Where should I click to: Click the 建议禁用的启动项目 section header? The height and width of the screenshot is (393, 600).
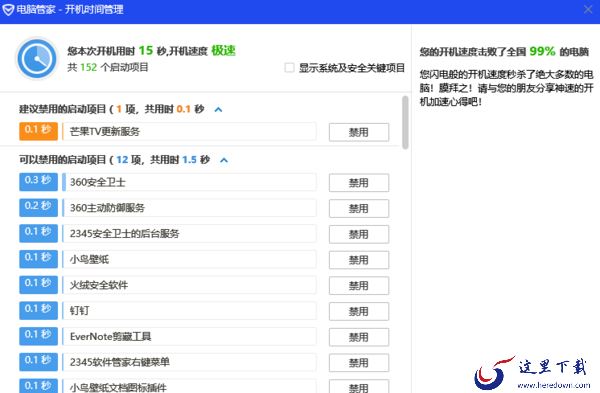[x=112, y=109]
